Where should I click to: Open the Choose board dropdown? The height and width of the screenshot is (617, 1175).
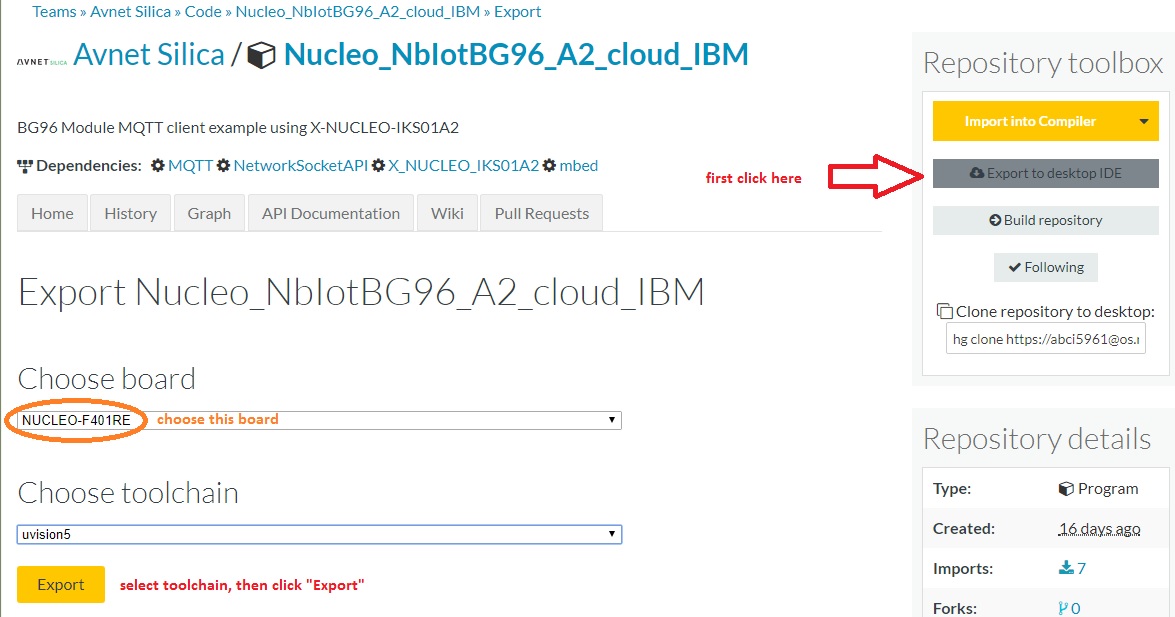pos(611,419)
